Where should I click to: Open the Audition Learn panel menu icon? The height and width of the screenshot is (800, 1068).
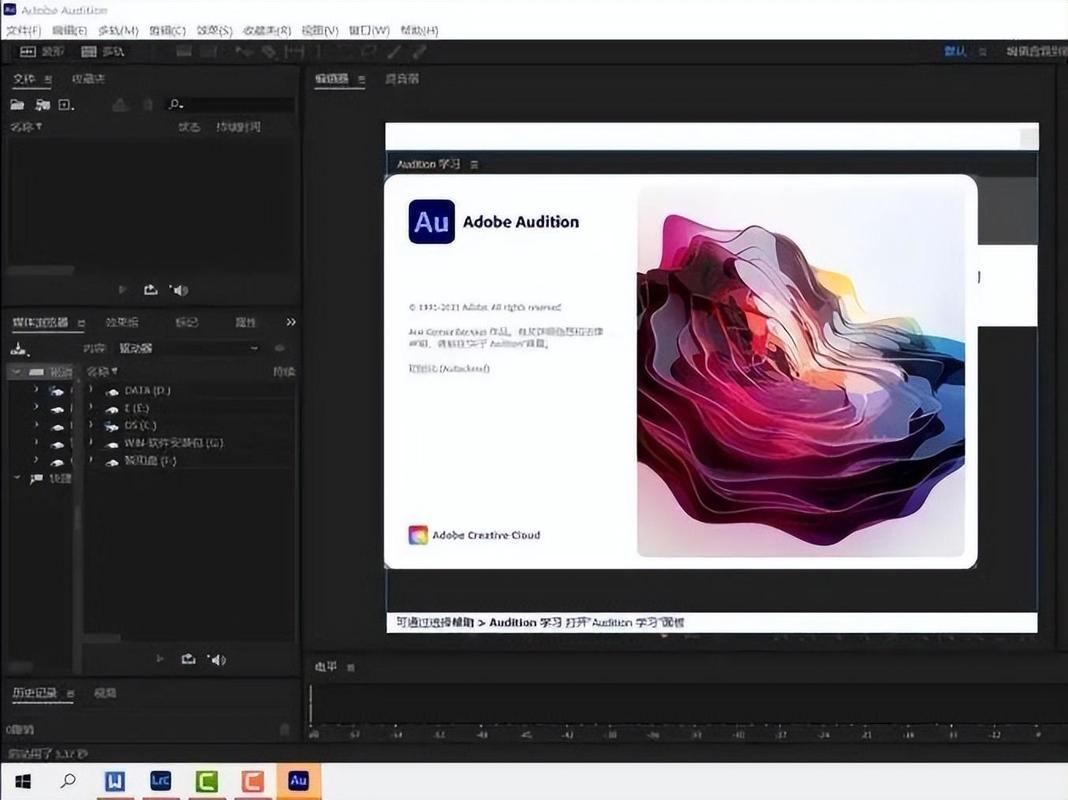[474, 165]
